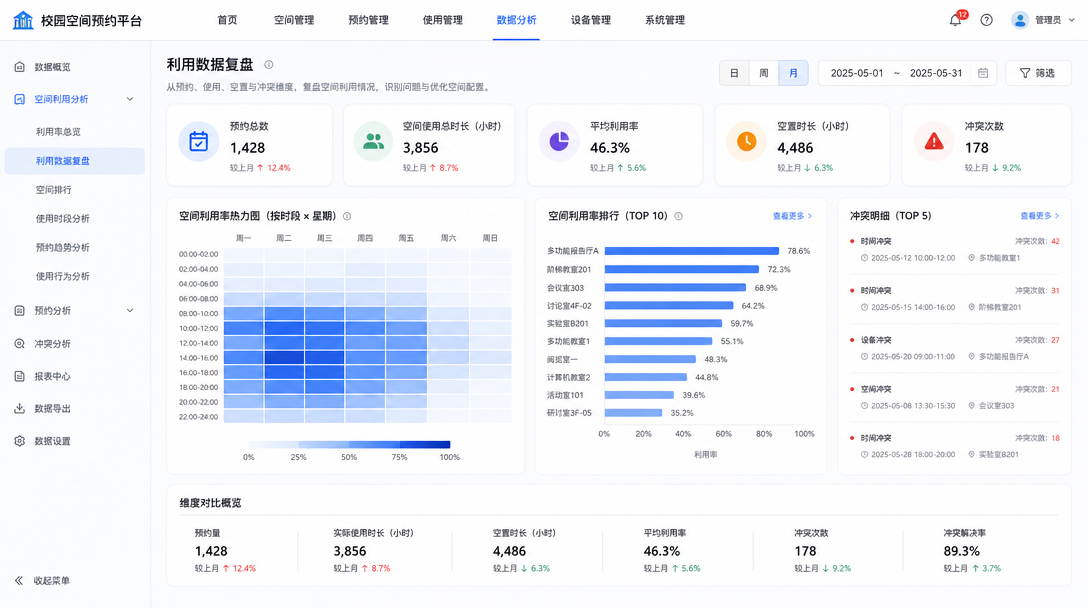Click the 研讨室3F-05 bar in ranking chart
This screenshot has width=1088, height=608.
(x=633, y=412)
